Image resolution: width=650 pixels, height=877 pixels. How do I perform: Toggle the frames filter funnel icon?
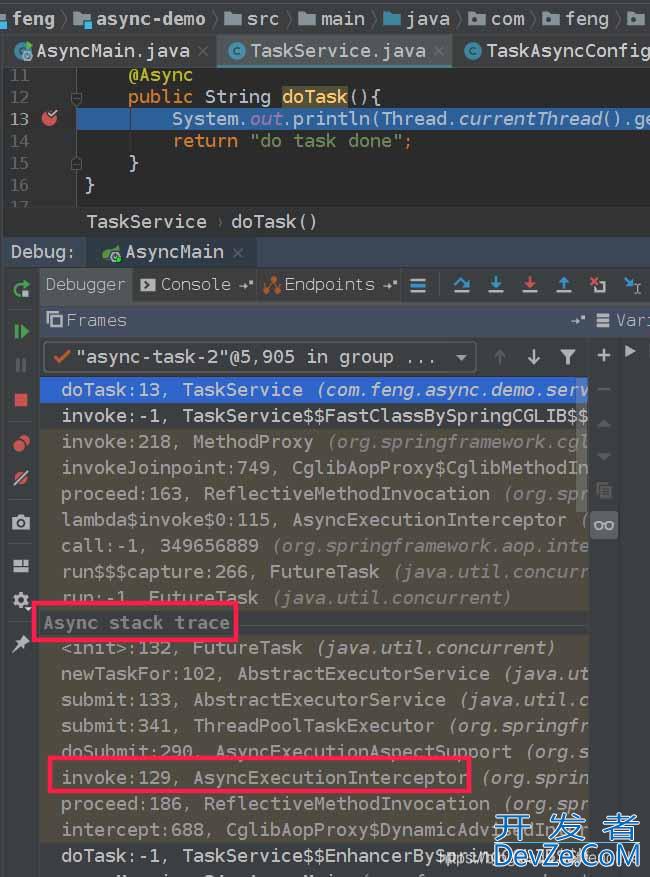(568, 356)
